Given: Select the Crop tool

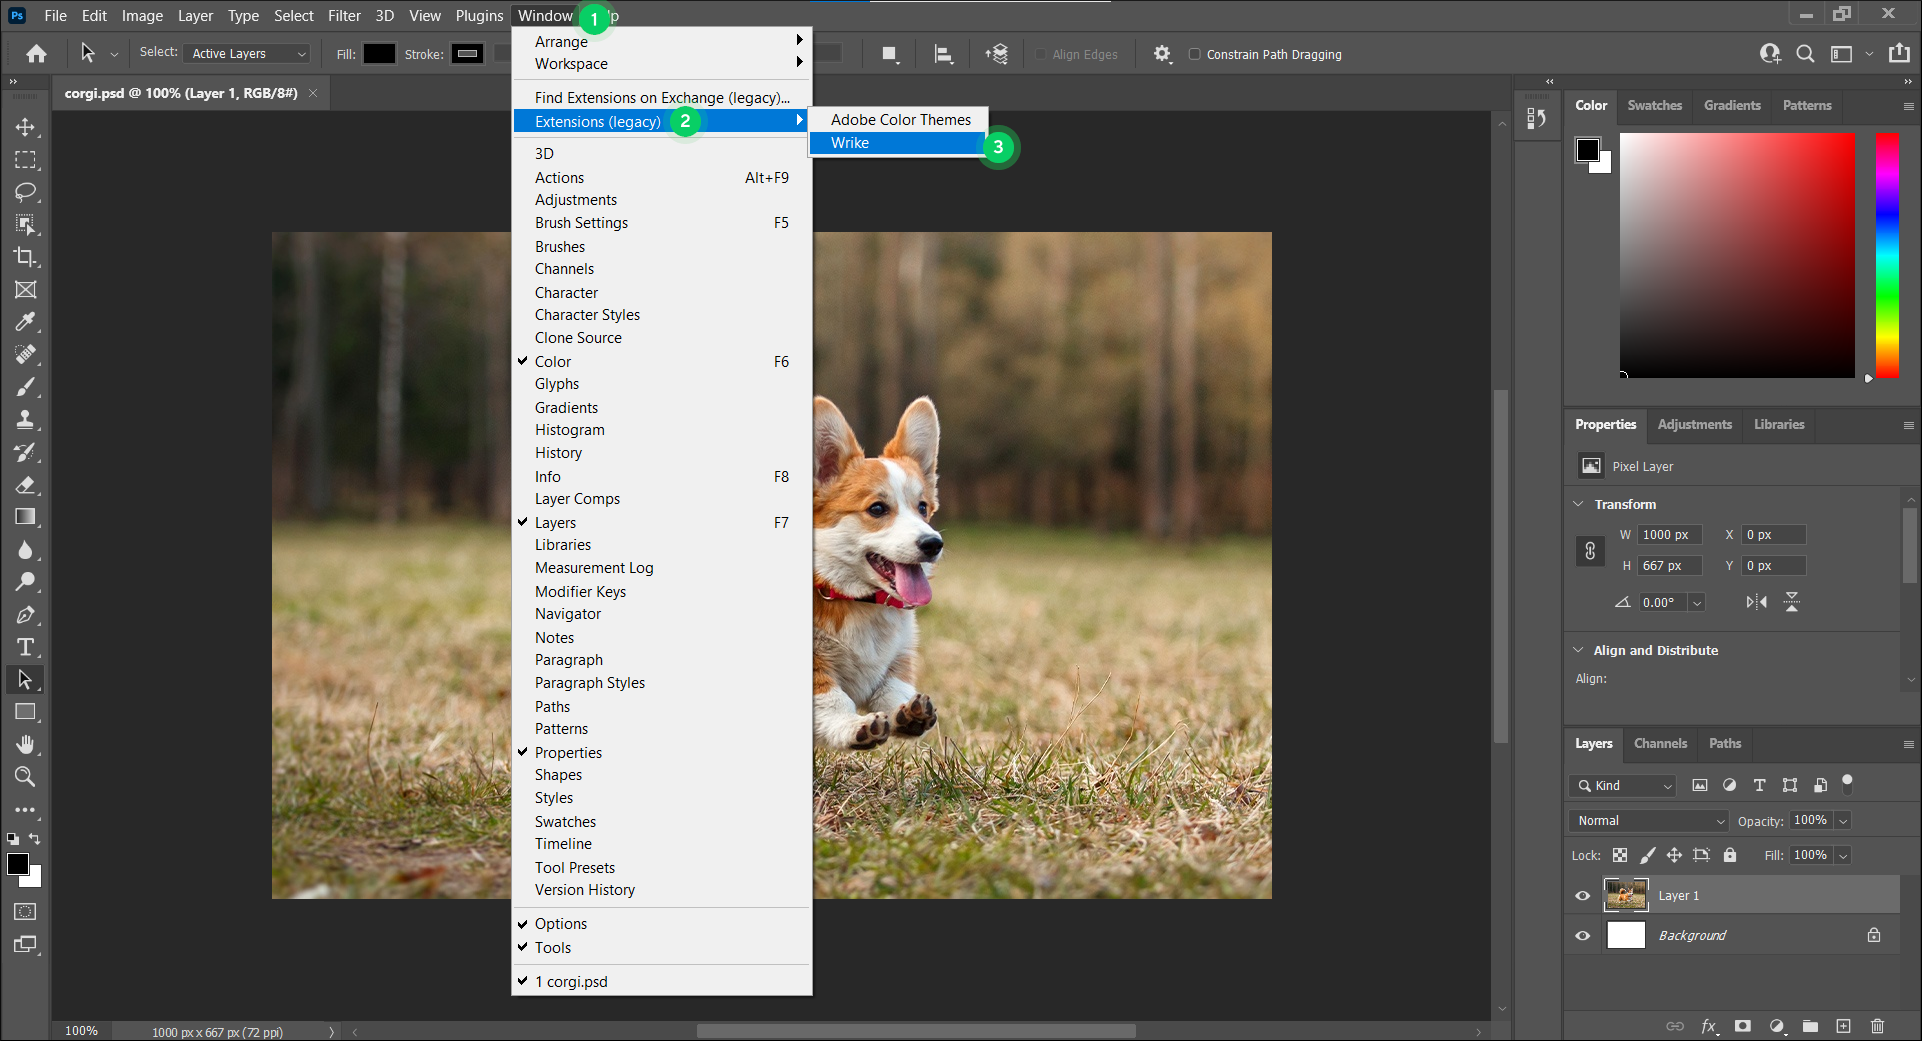Looking at the screenshot, I should (27, 257).
